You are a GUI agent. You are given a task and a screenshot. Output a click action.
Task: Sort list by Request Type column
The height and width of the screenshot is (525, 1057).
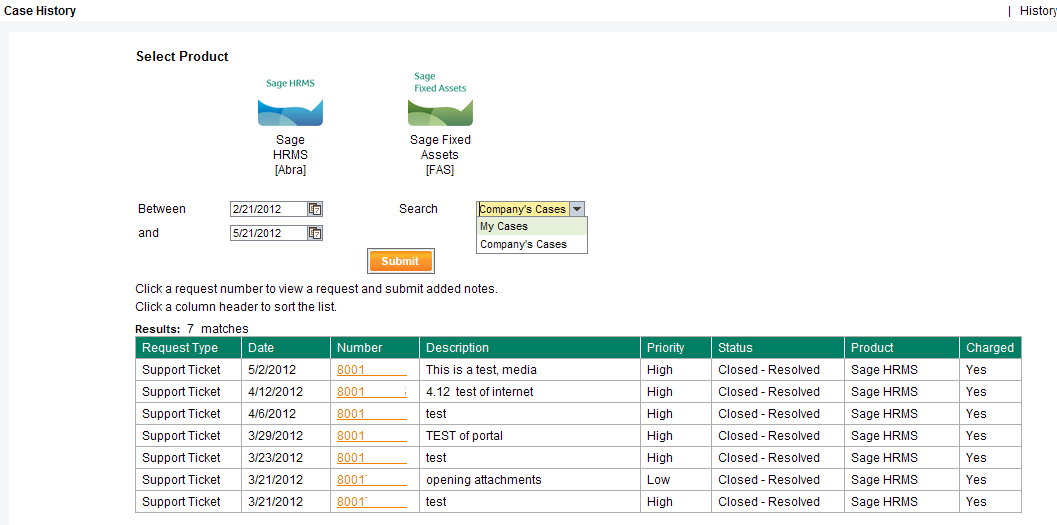coord(180,348)
